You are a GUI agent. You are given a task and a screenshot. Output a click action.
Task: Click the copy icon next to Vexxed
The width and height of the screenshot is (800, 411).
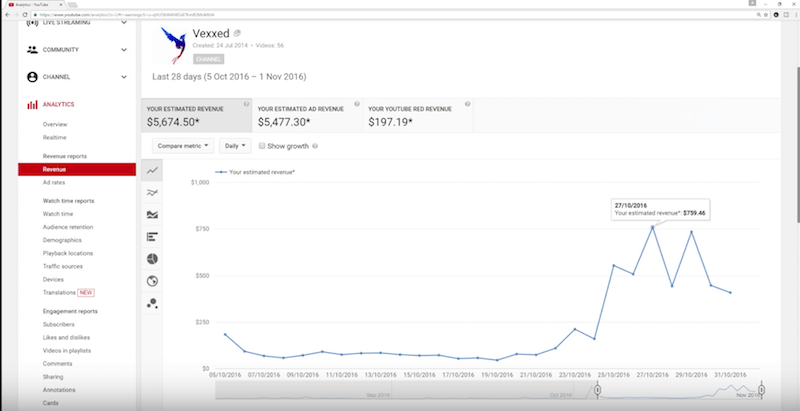(x=237, y=34)
